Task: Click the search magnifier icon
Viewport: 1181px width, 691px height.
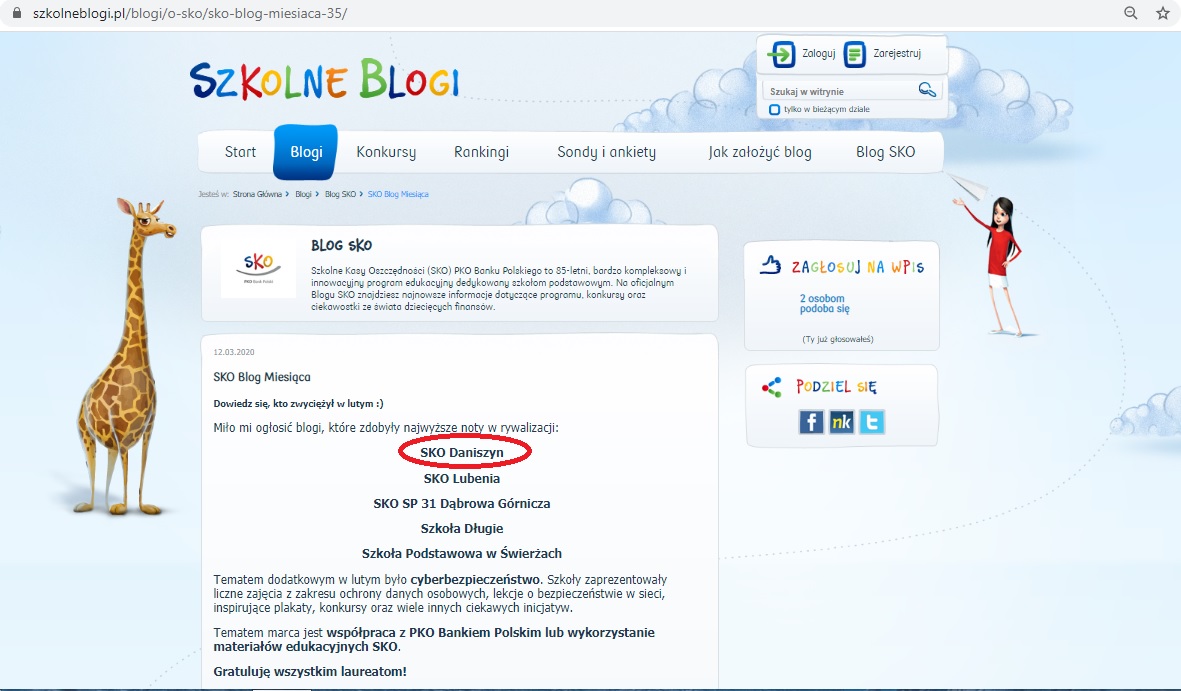Action: click(927, 90)
